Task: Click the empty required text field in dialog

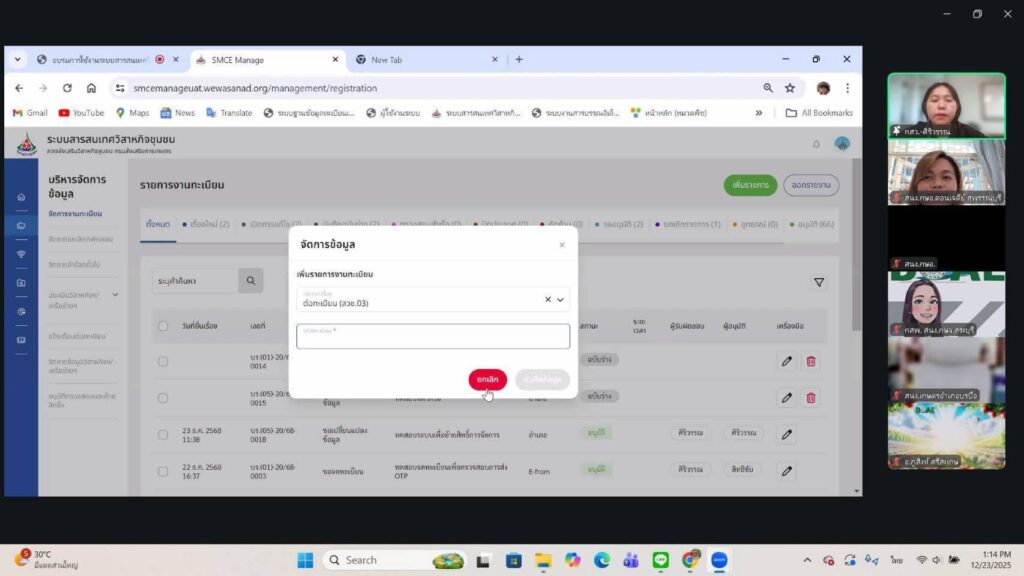Action: click(x=433, y=337)
